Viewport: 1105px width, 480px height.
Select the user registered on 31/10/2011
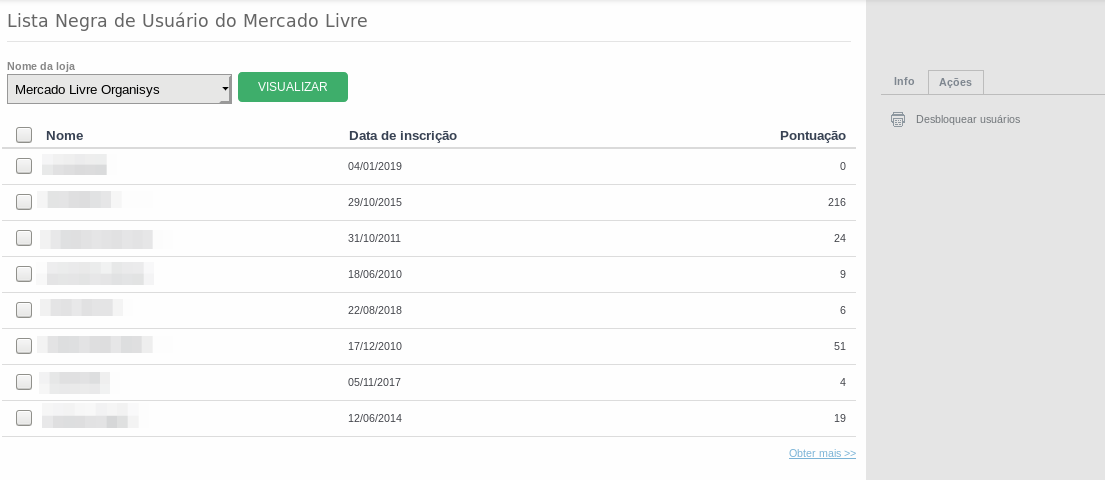click(24, 238)
